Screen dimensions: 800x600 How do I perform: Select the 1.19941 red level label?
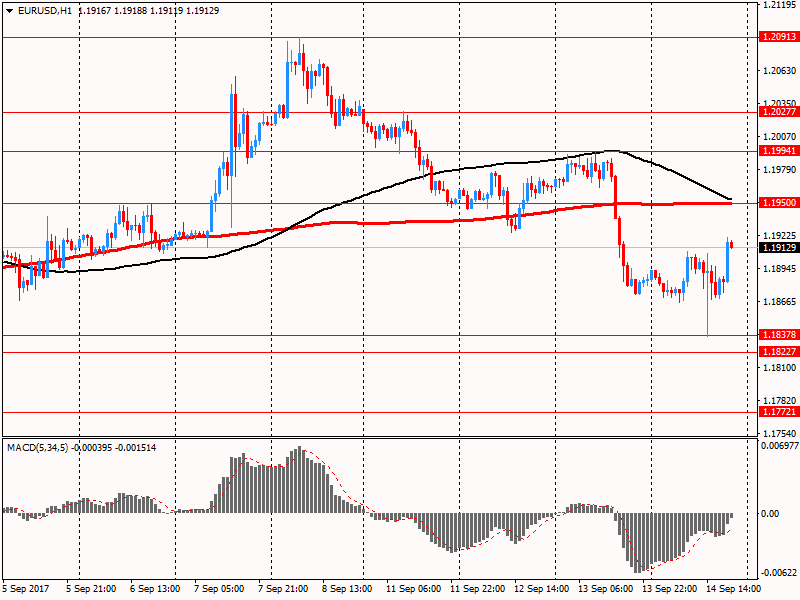[x=779, y=151]
